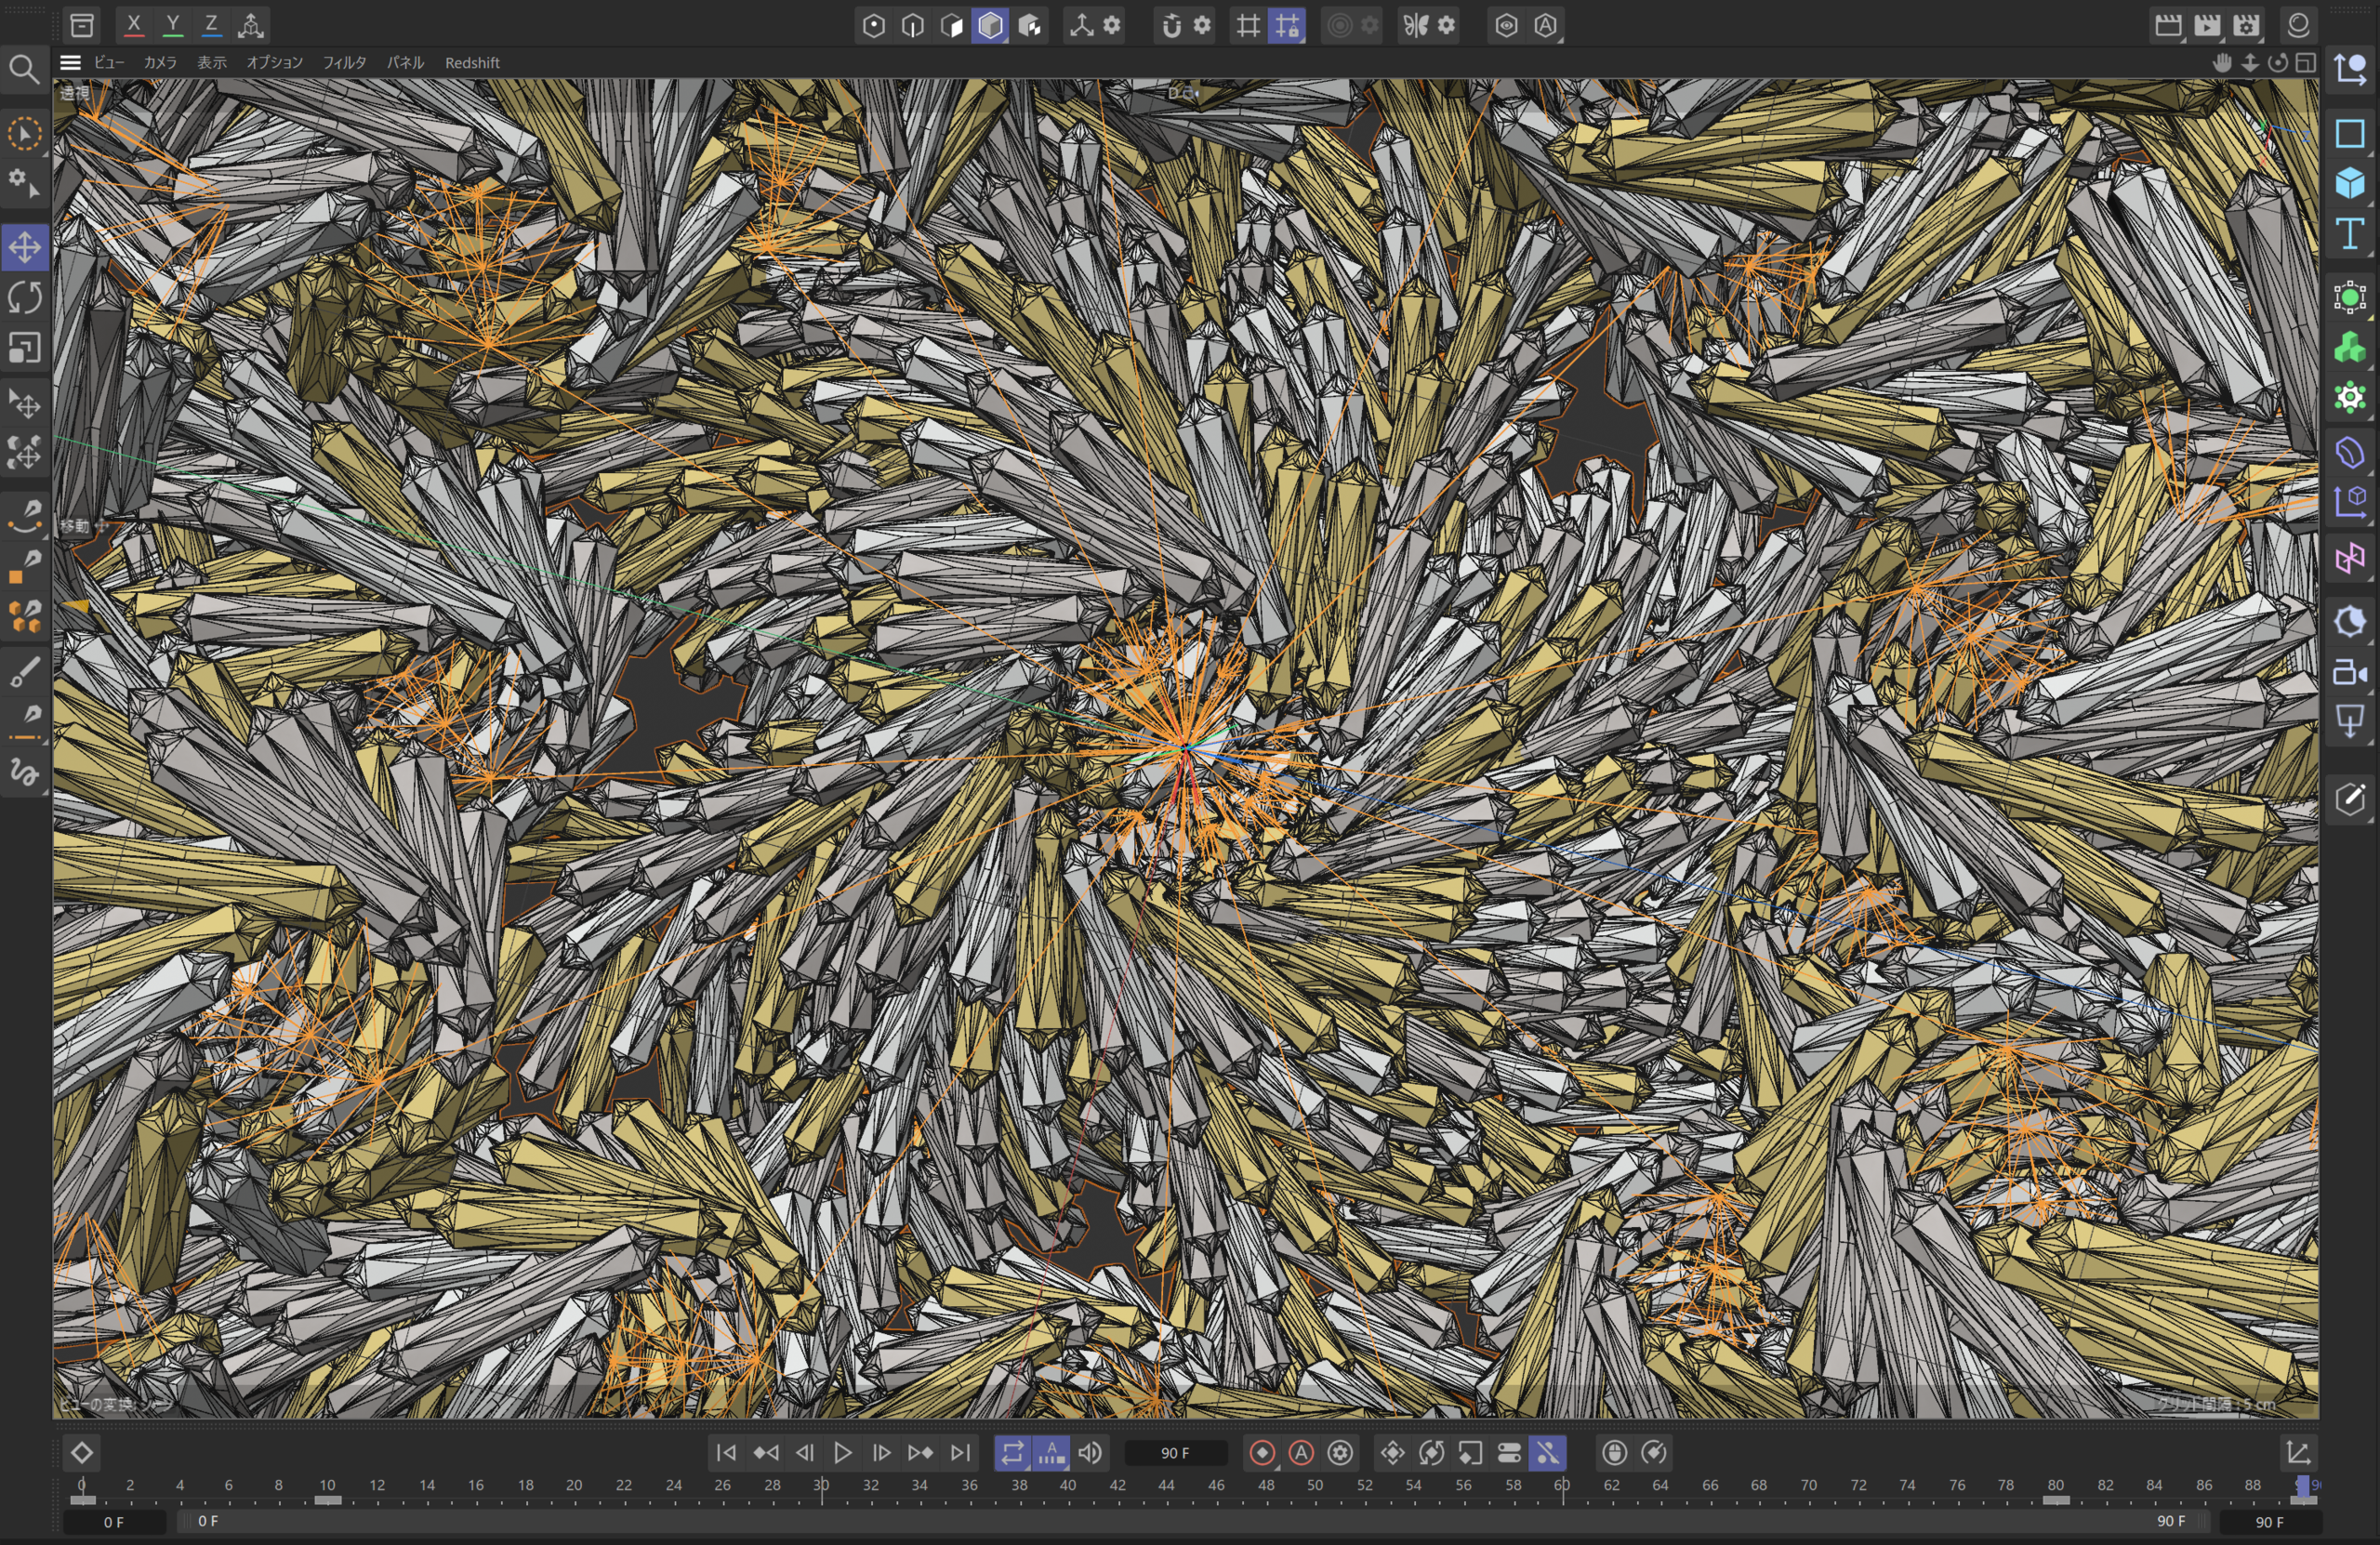This screenshot has height=1545, width=2380.
Task: Click the viewport dolly zoom icon
Action: 2250,63
